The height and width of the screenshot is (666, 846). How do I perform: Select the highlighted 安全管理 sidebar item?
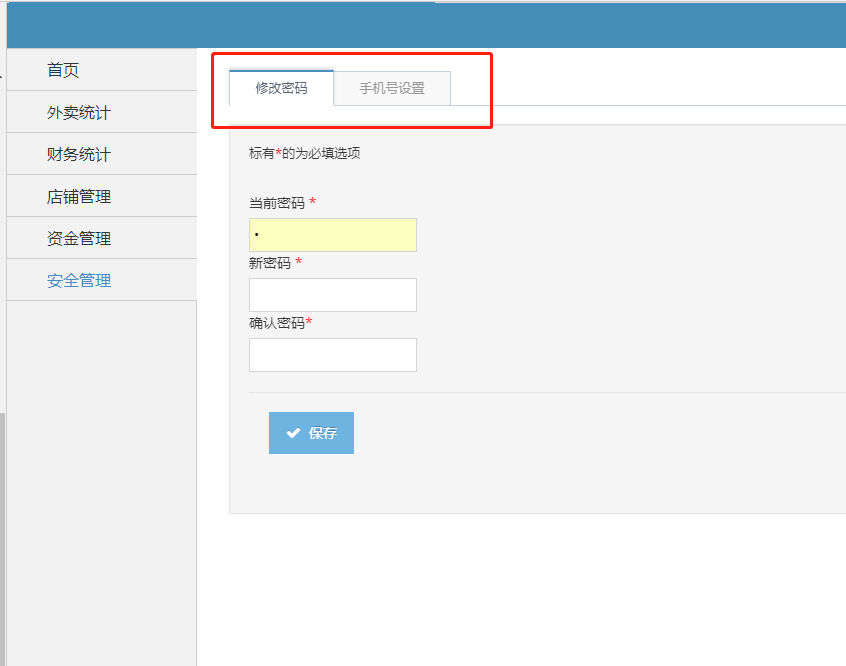[78, 281]
